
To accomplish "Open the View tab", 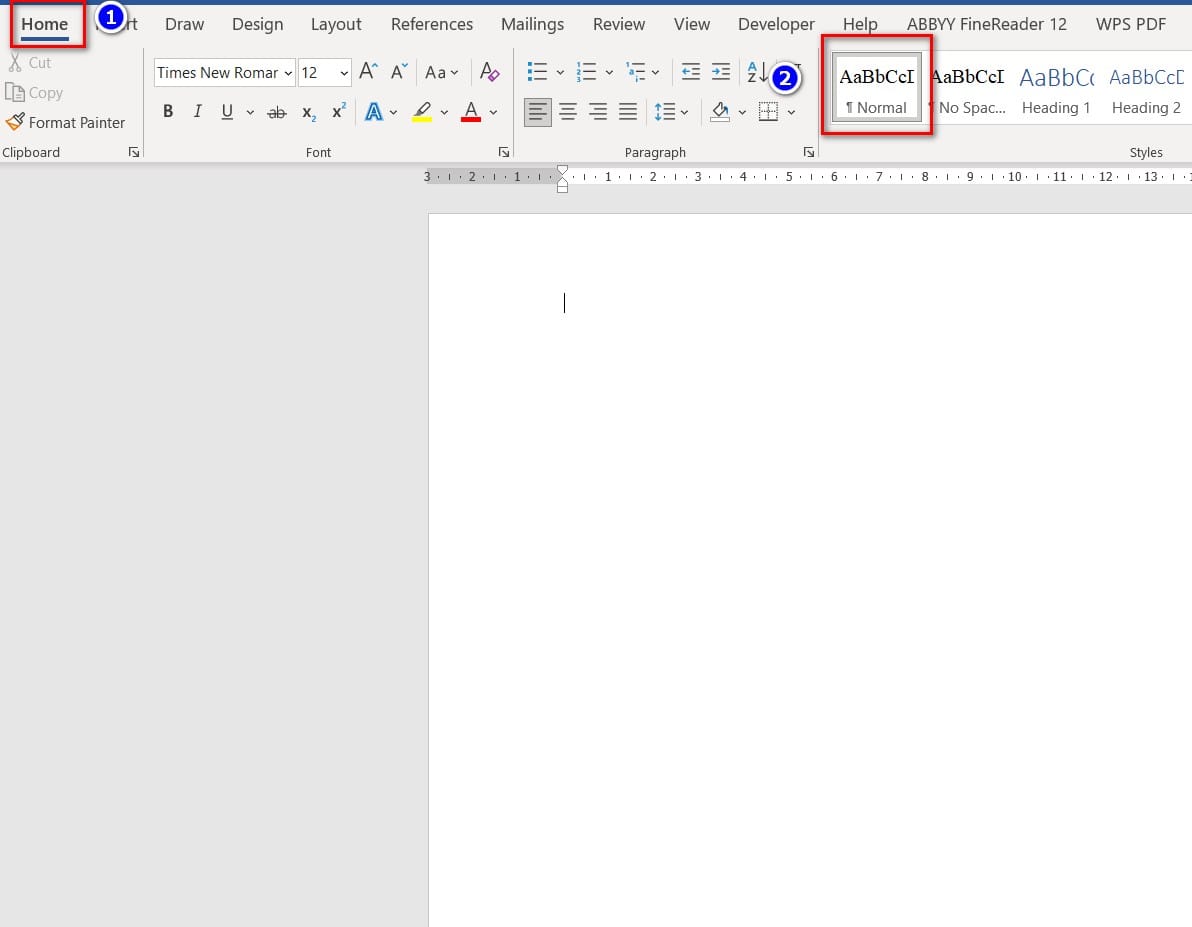I will [x=692, y=24].
